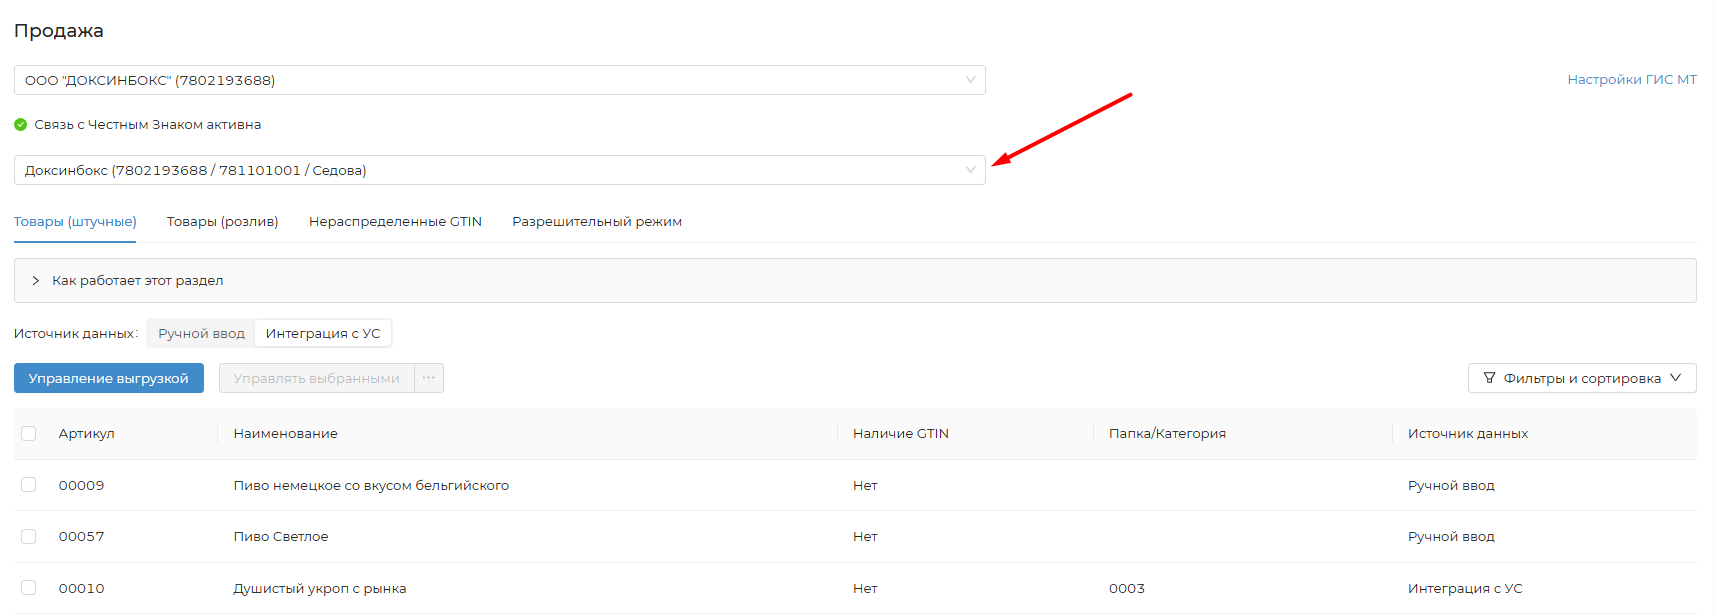Check the box for article 00057
Image resolution: width=1716 pixels, height=616 pixels.
(29, 537)
